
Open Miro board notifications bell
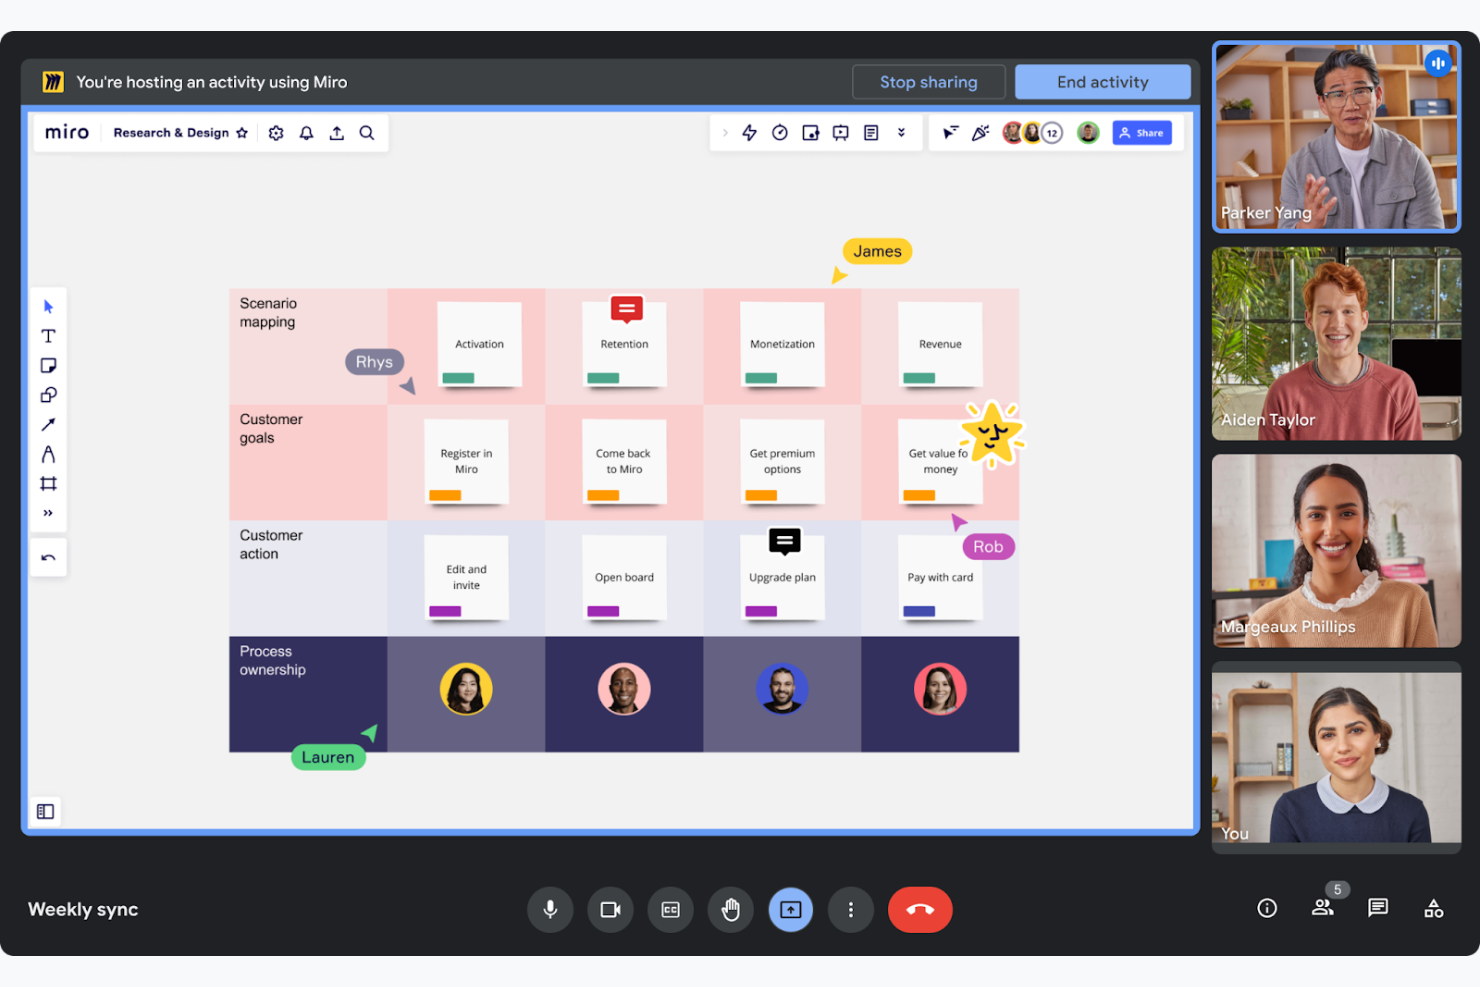[306, 132]
